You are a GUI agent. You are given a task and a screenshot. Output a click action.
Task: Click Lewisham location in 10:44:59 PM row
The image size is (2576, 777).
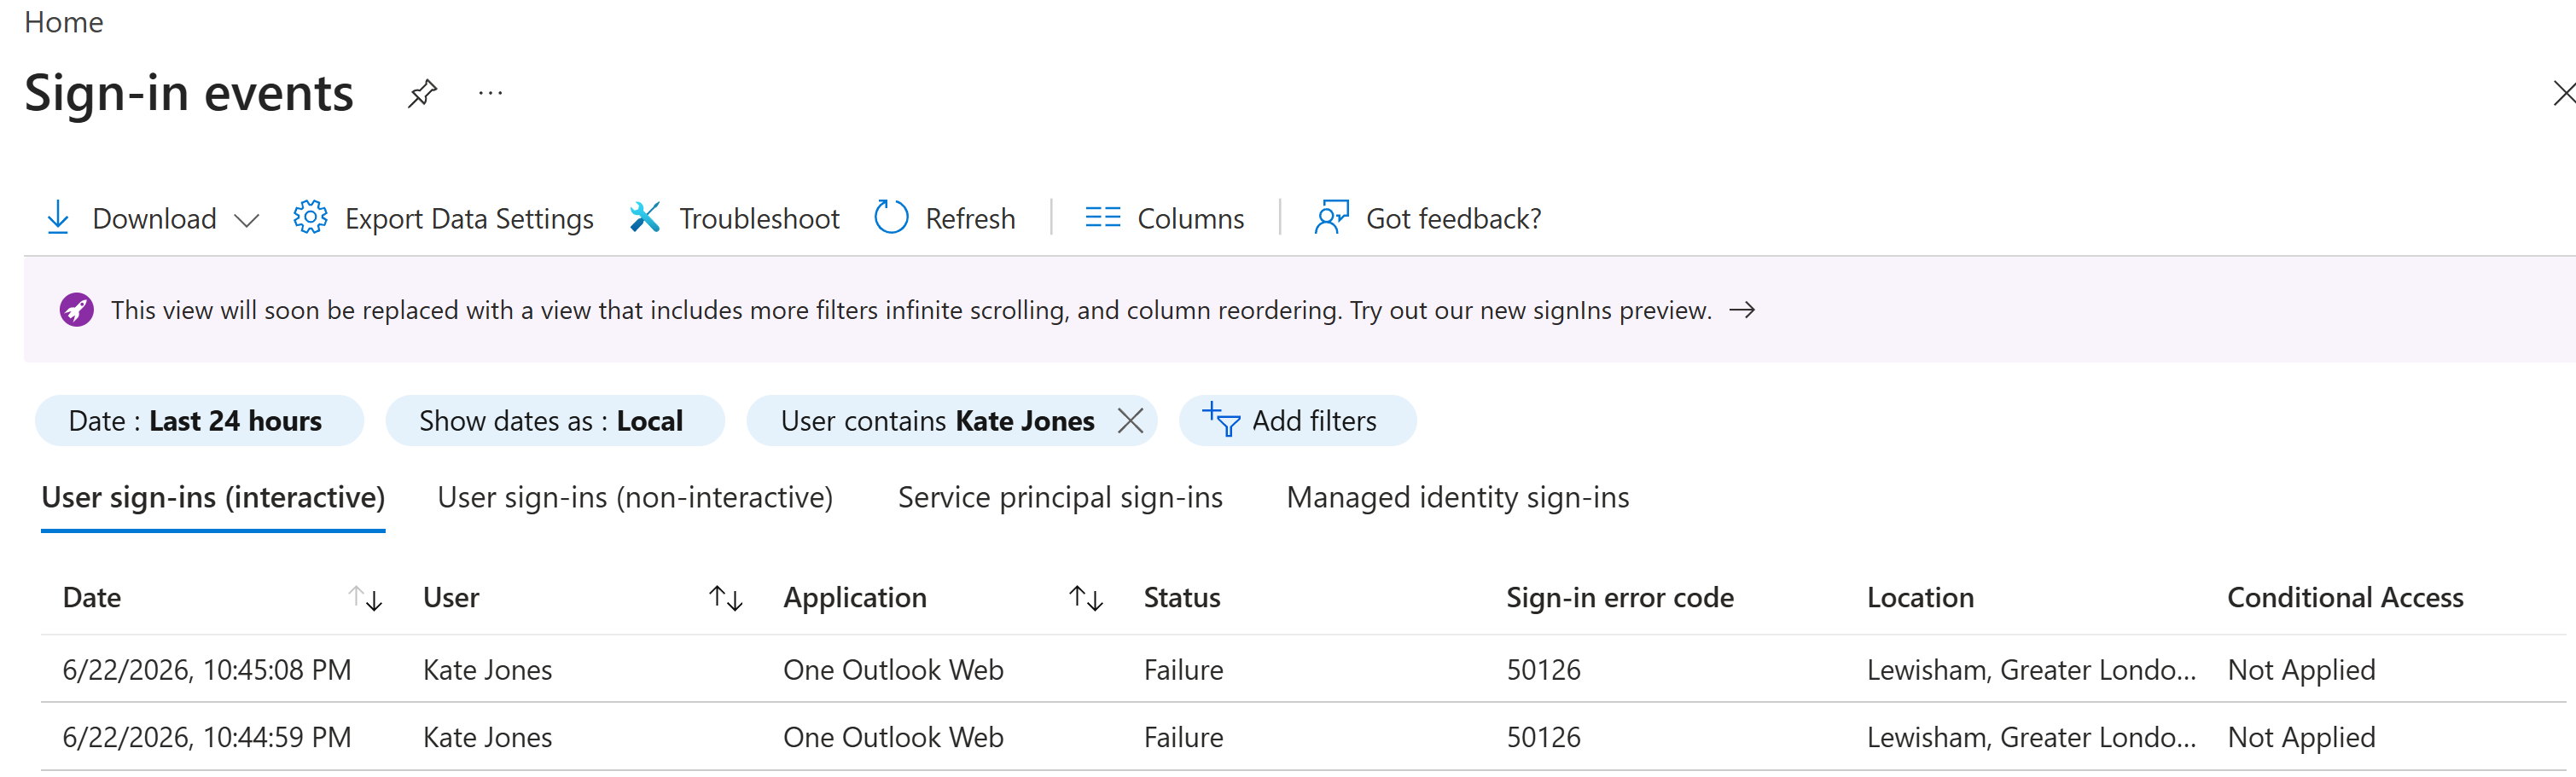pyautogui.click(x=2031, y=737)
